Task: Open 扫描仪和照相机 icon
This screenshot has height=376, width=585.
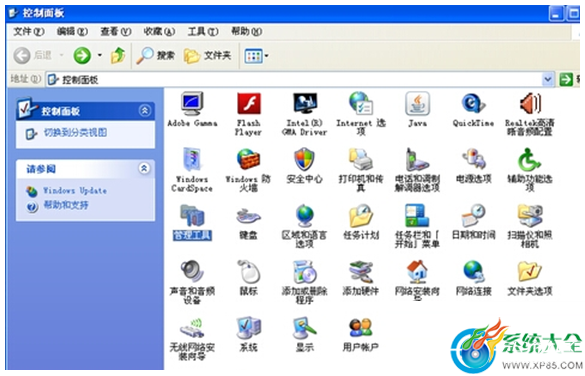Action: pyautogui.click(x=530, y=216)
